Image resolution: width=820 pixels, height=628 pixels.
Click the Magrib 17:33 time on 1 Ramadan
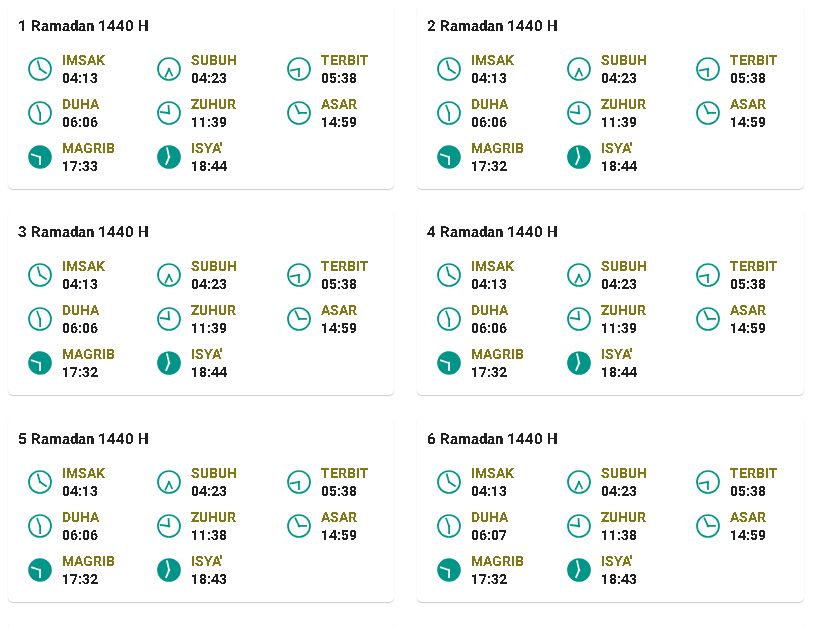(80, 166)
